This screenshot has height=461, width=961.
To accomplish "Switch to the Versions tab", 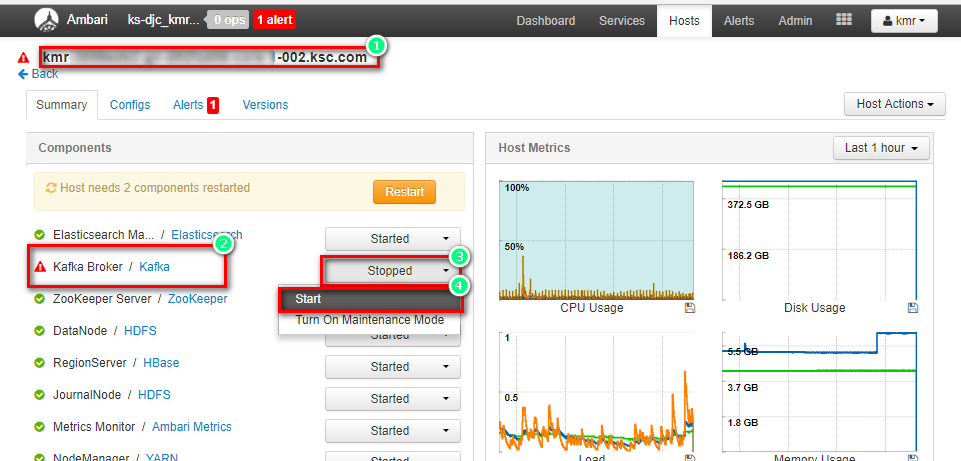I will click(265, 105).
